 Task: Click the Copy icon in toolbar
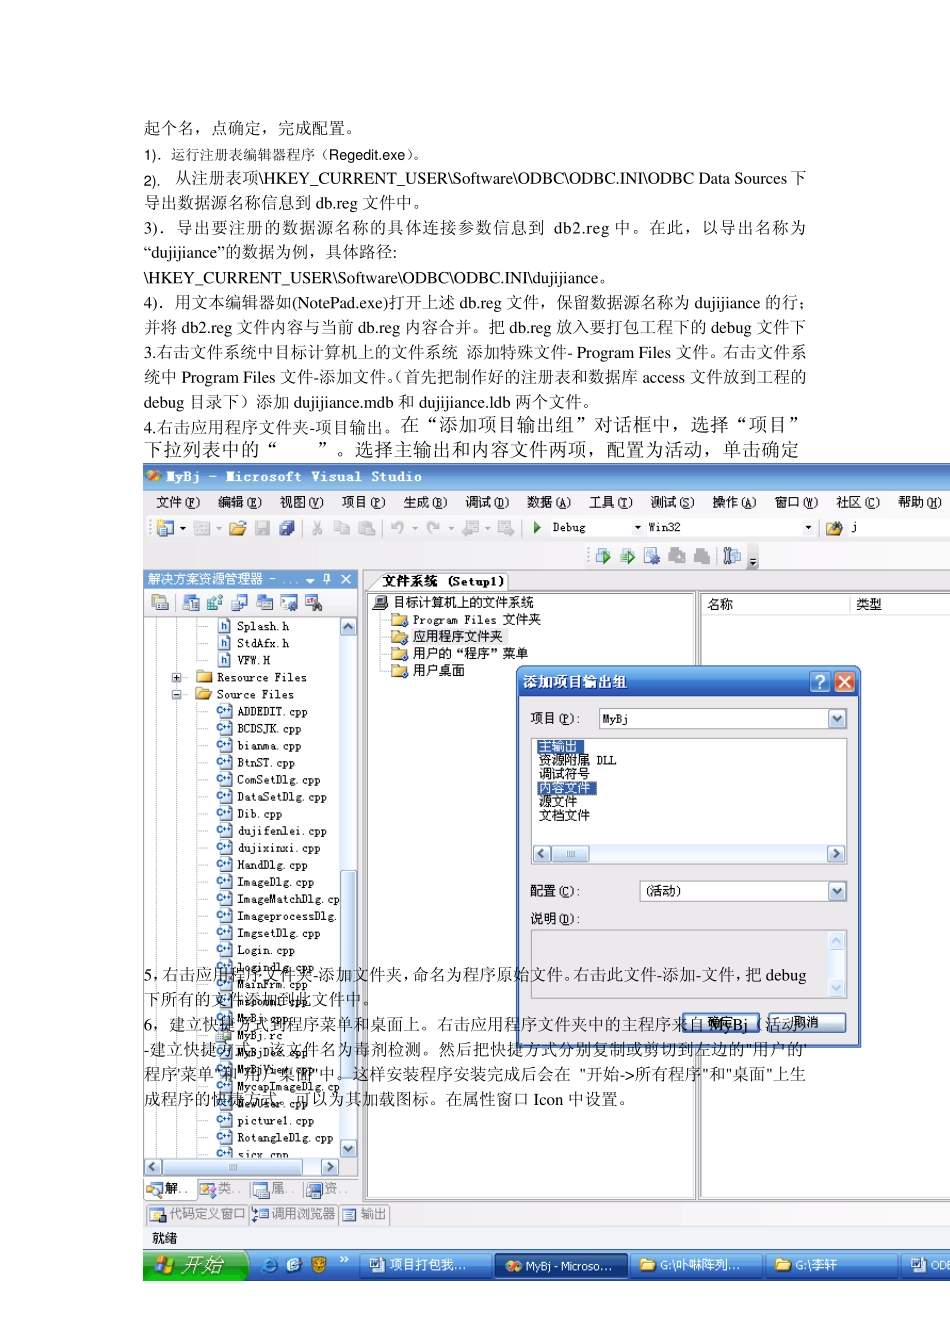point(342,528)
